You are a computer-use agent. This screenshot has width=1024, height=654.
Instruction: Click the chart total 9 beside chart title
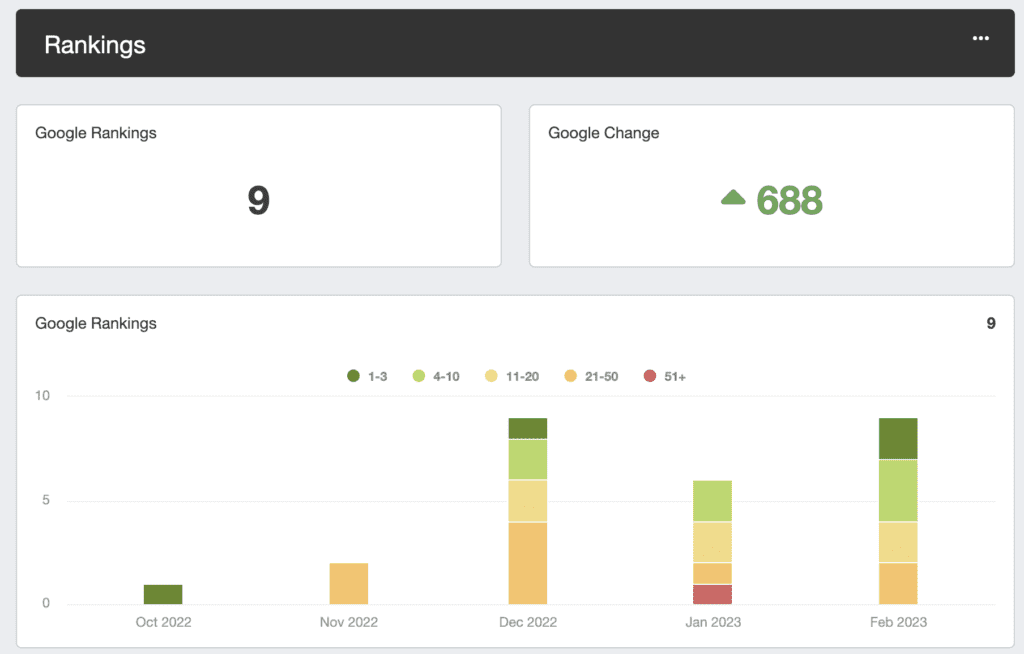[991, 323]
